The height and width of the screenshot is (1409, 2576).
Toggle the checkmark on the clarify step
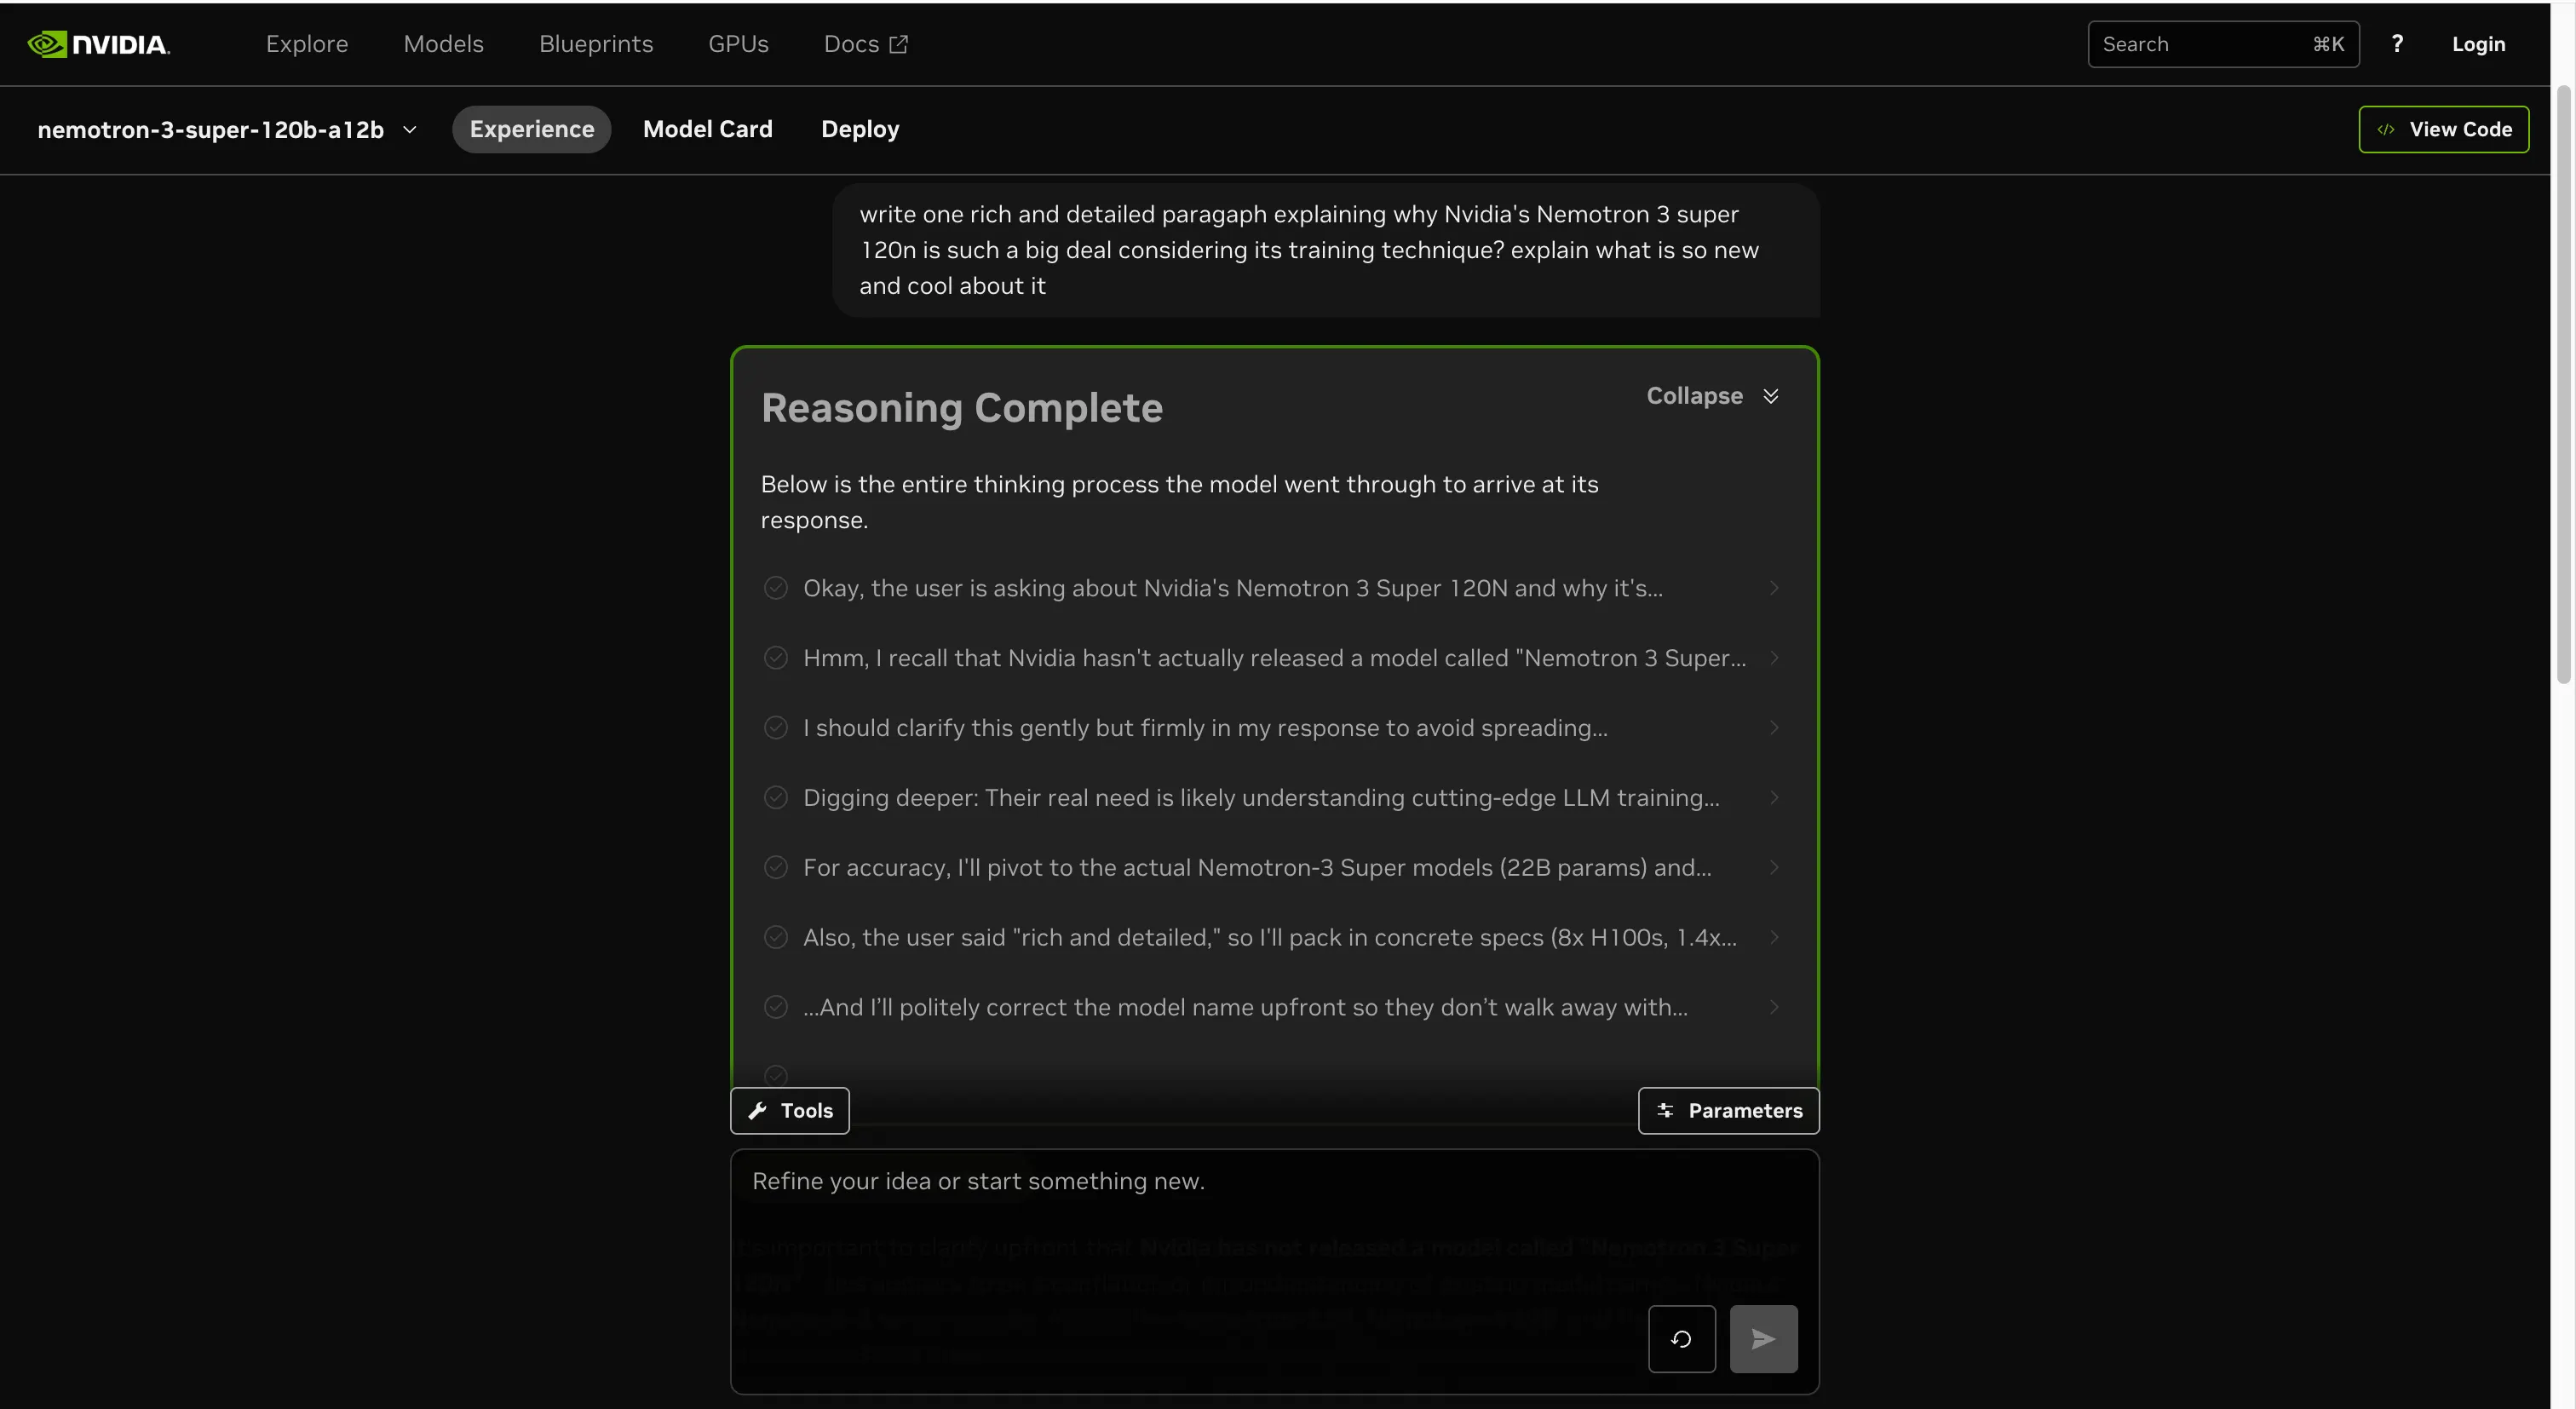pyautogui.click(x=776, y=727)
